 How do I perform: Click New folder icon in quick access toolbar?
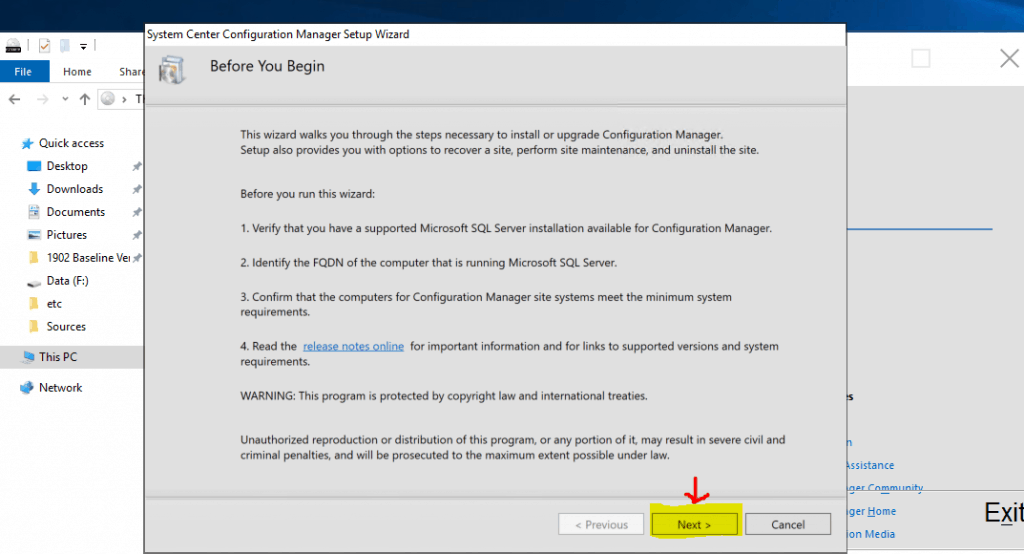[65, 46]
